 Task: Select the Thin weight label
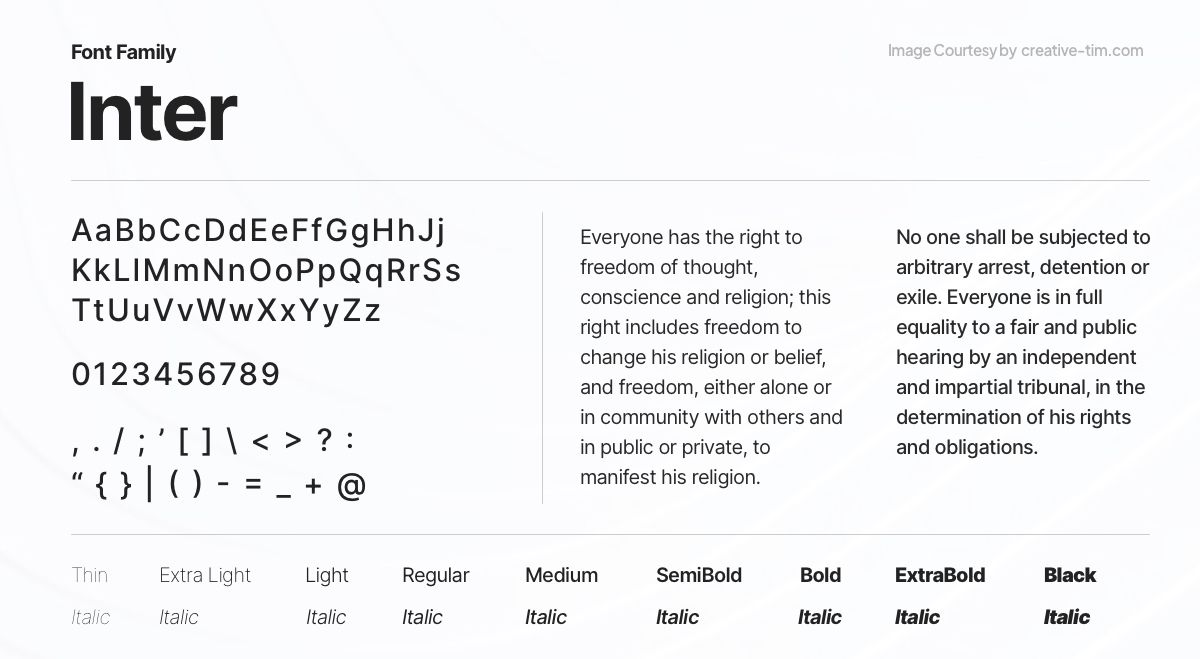click(89, 575)
